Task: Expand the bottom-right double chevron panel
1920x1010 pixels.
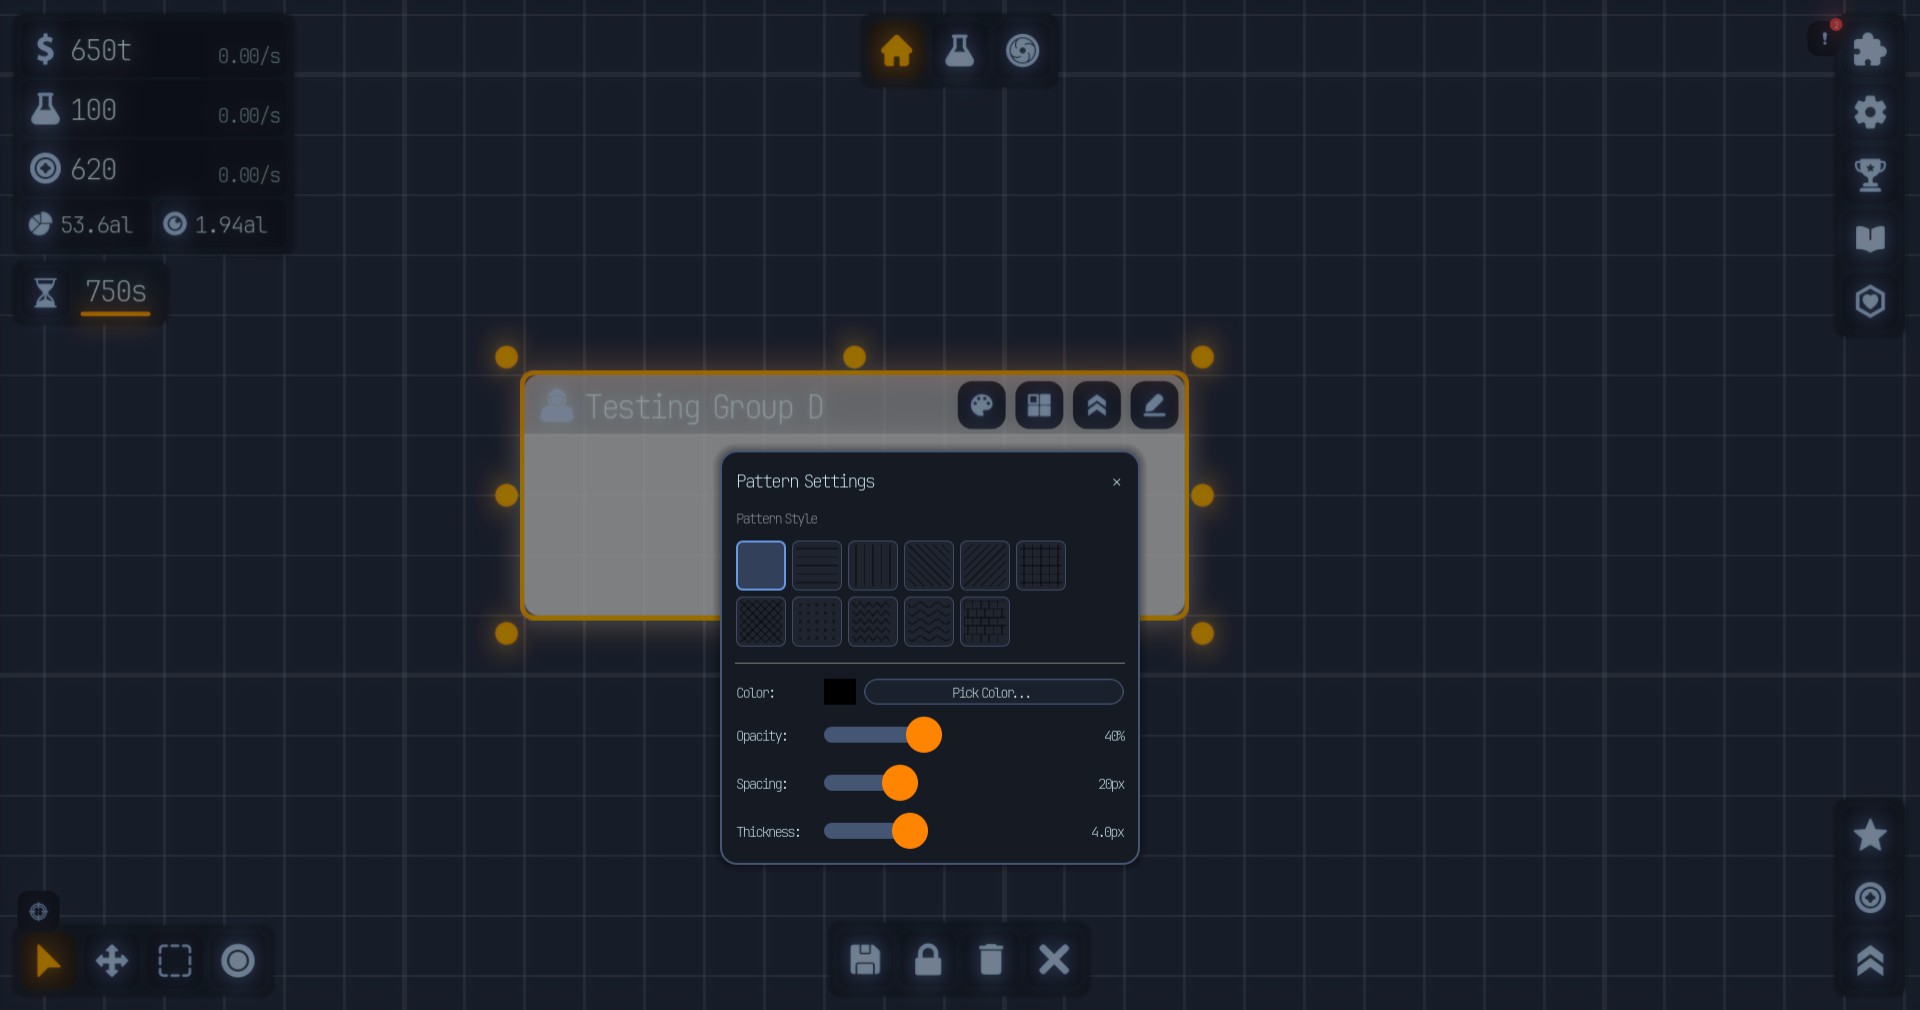Action: [1871, 961]
